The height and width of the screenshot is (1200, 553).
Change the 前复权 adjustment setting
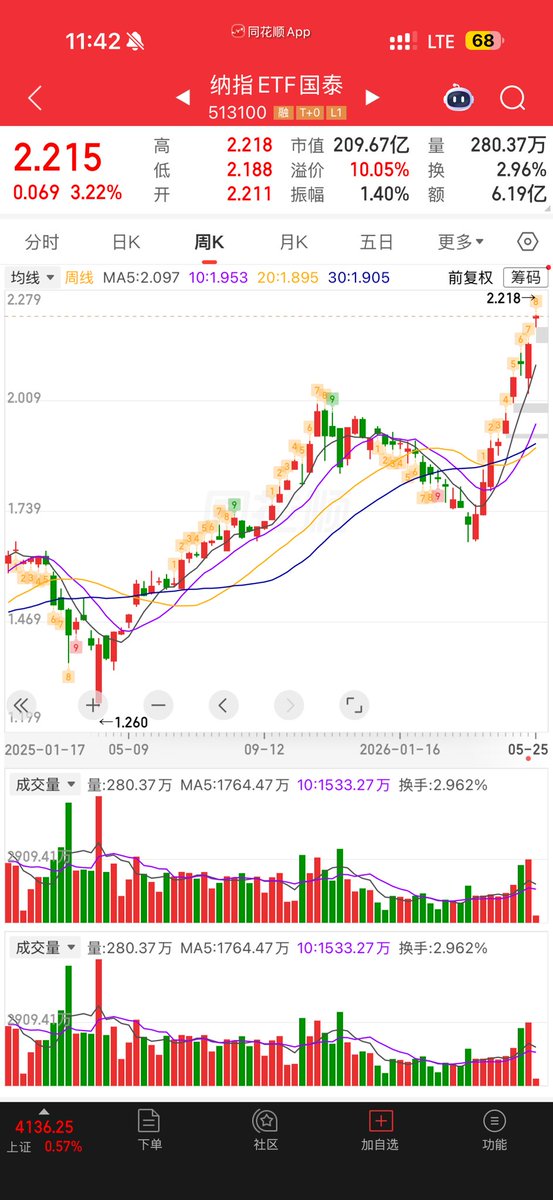click(x=470, y=277)
